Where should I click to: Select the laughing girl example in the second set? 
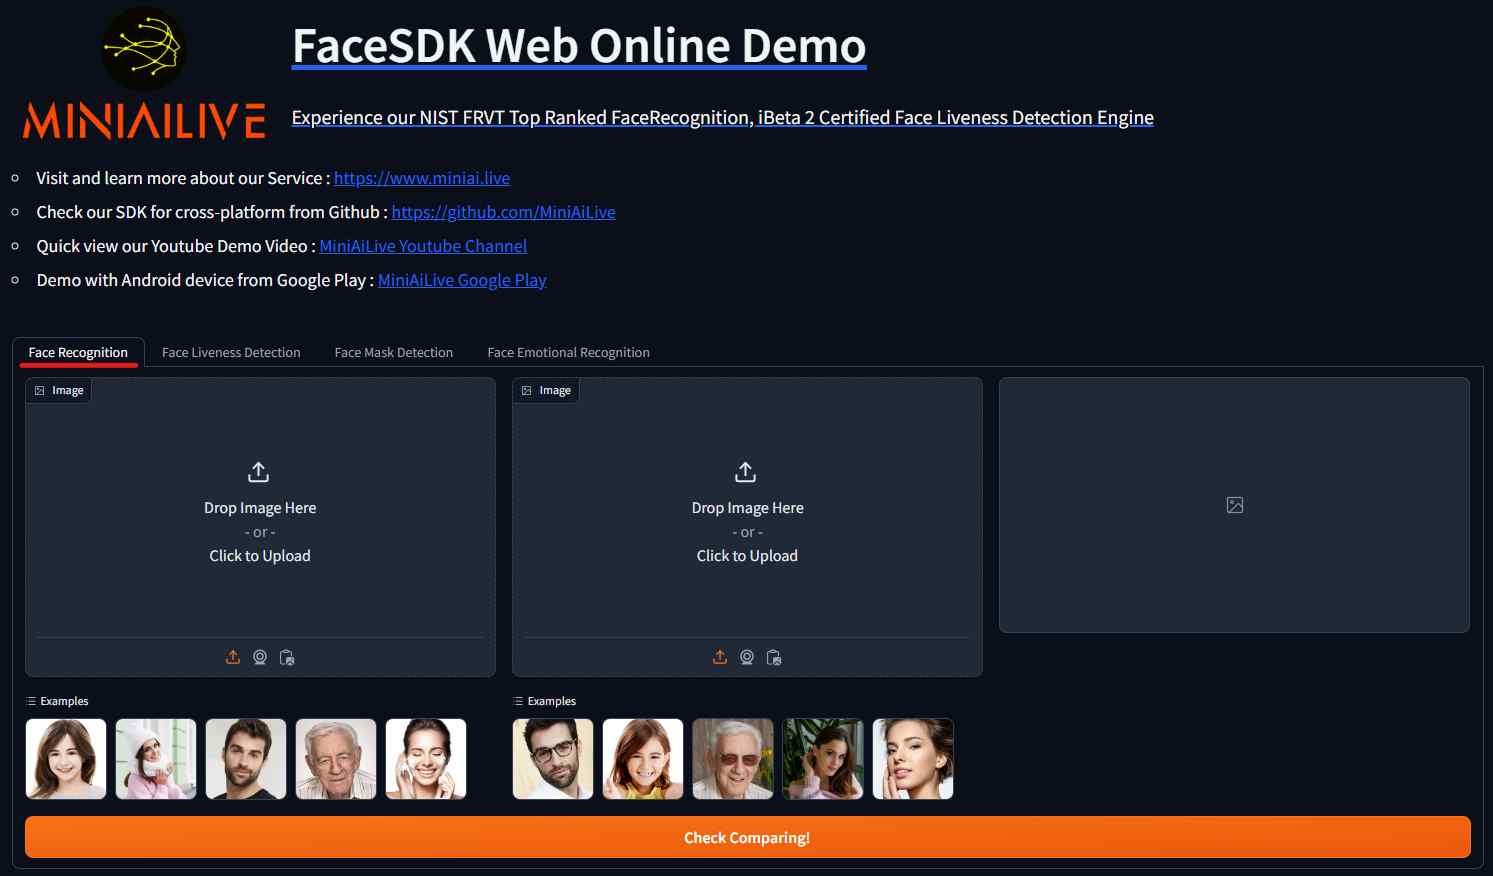click(643, 759)
